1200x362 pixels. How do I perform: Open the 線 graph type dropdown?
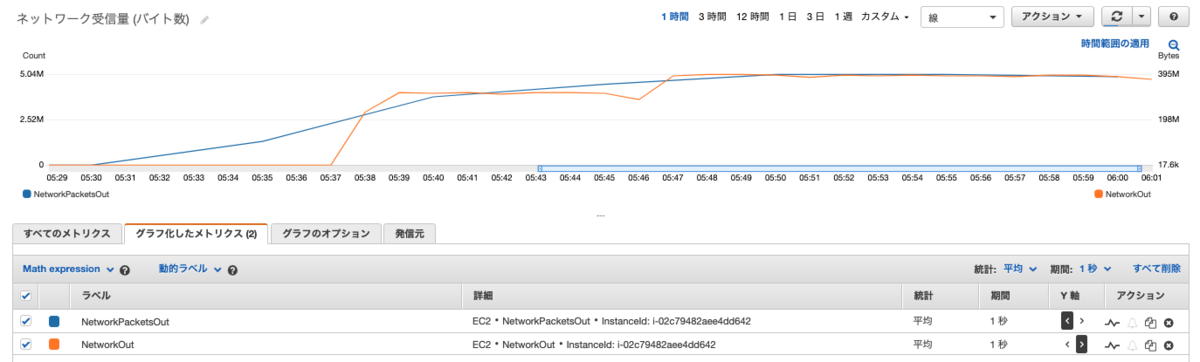[962, 17]
